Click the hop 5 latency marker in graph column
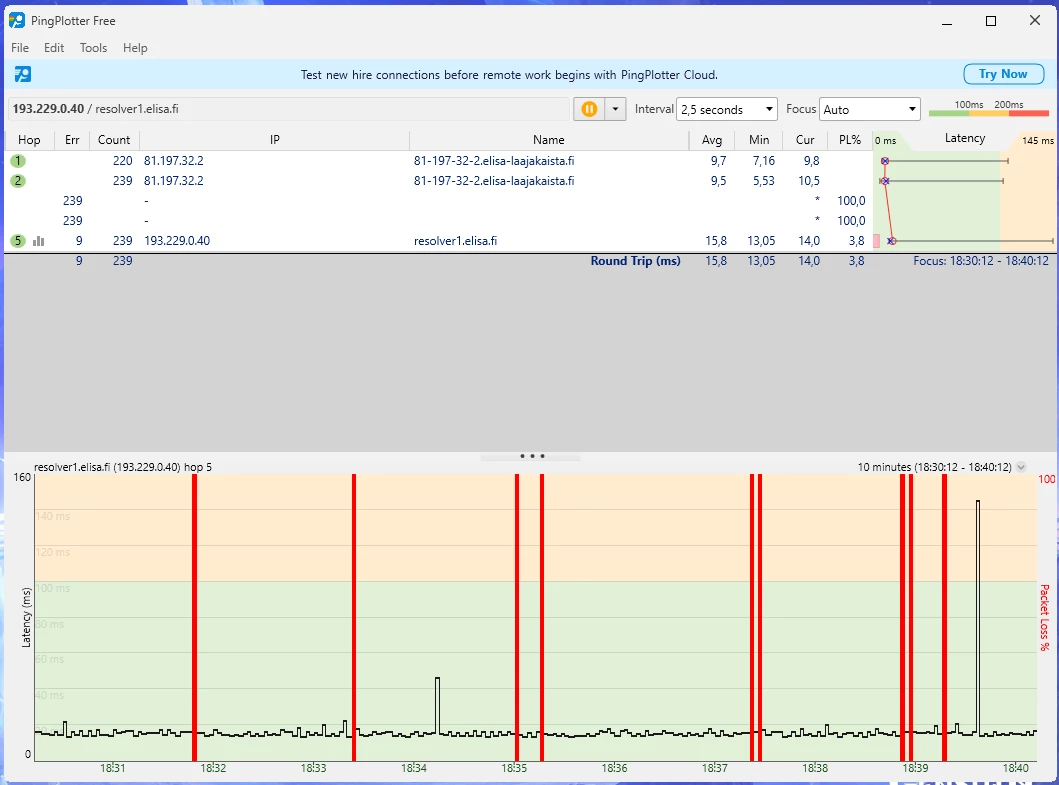The height and width of the screenshot is (785, 1059). pos(892,240)
